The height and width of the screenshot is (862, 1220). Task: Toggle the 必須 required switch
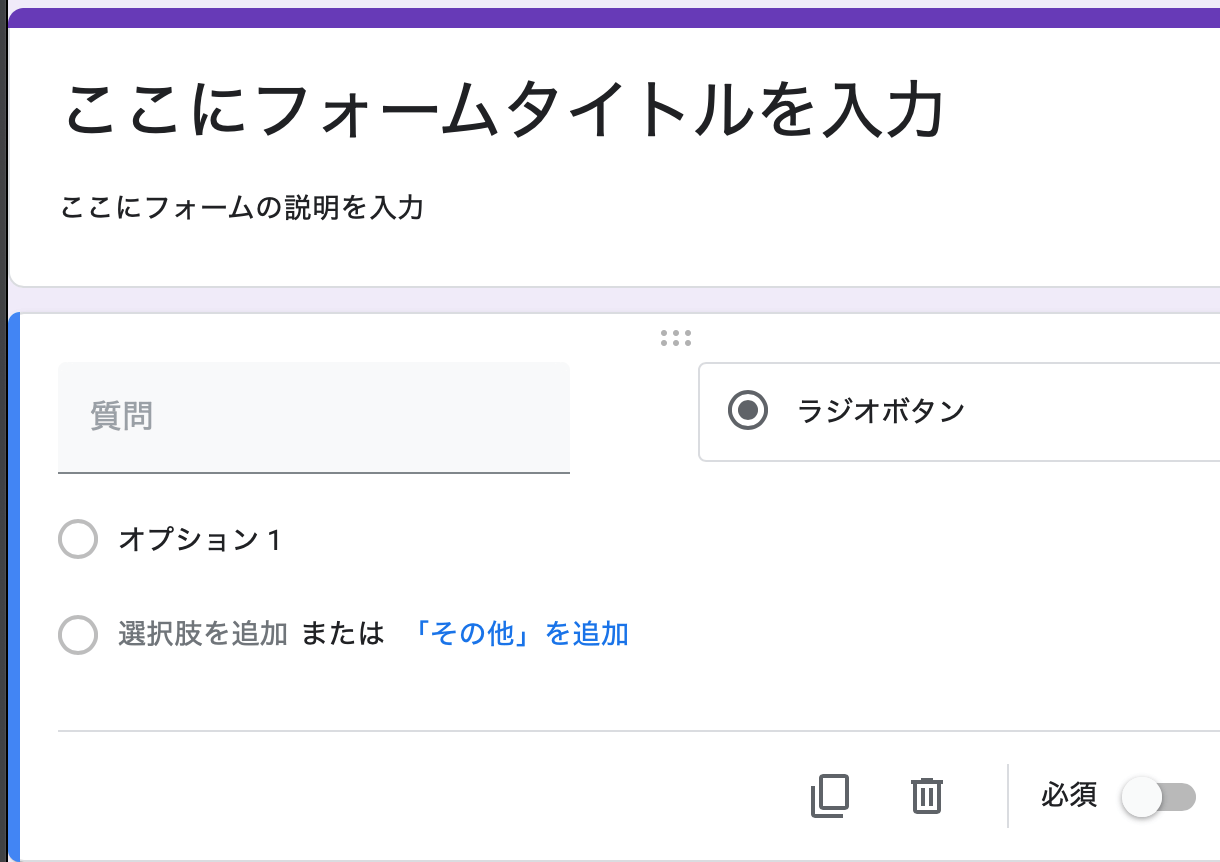[1158, 797]
